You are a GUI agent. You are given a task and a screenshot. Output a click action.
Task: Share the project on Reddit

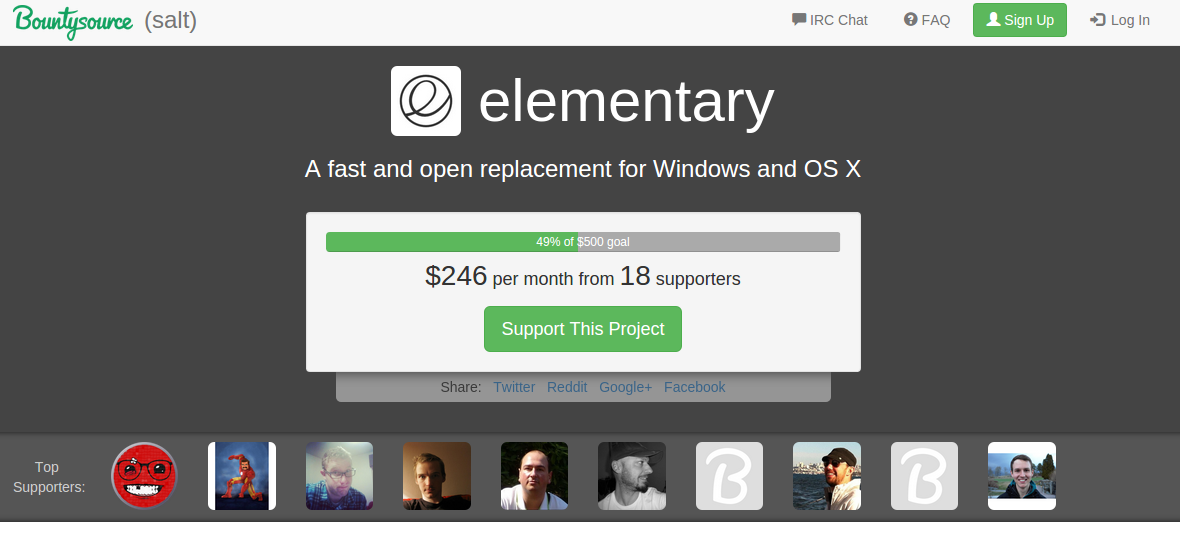[567, 387]
